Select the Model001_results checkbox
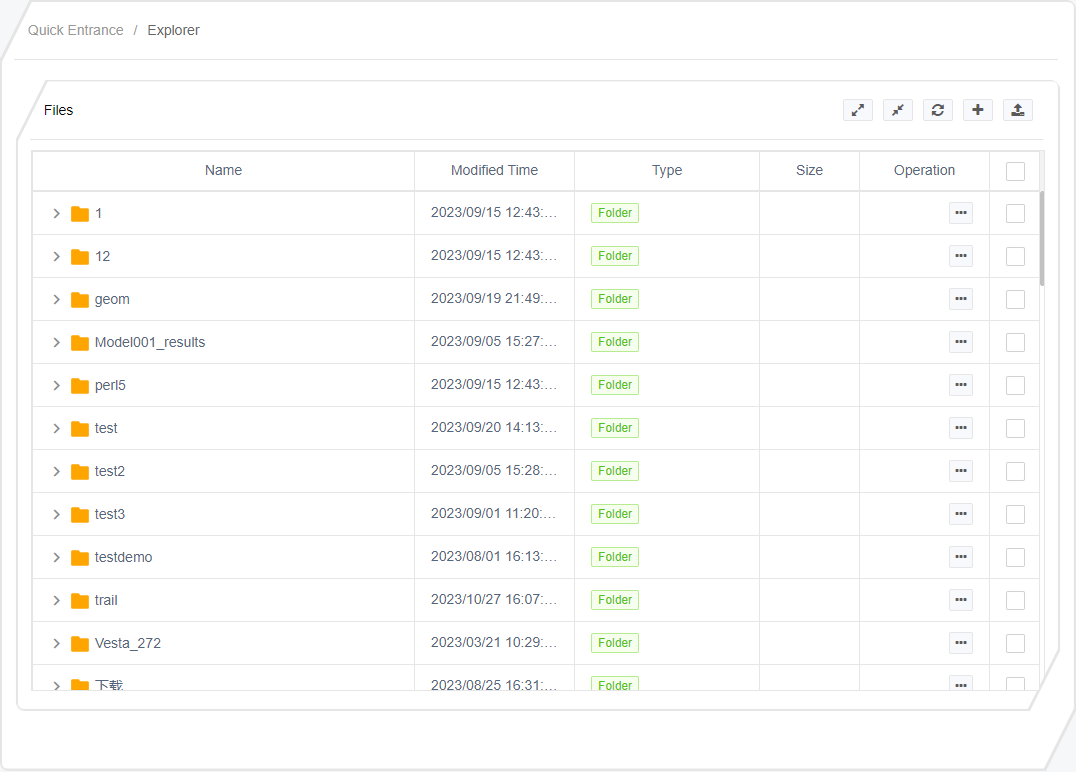This screenshot has height=772, width=1076. (1015, 342)
